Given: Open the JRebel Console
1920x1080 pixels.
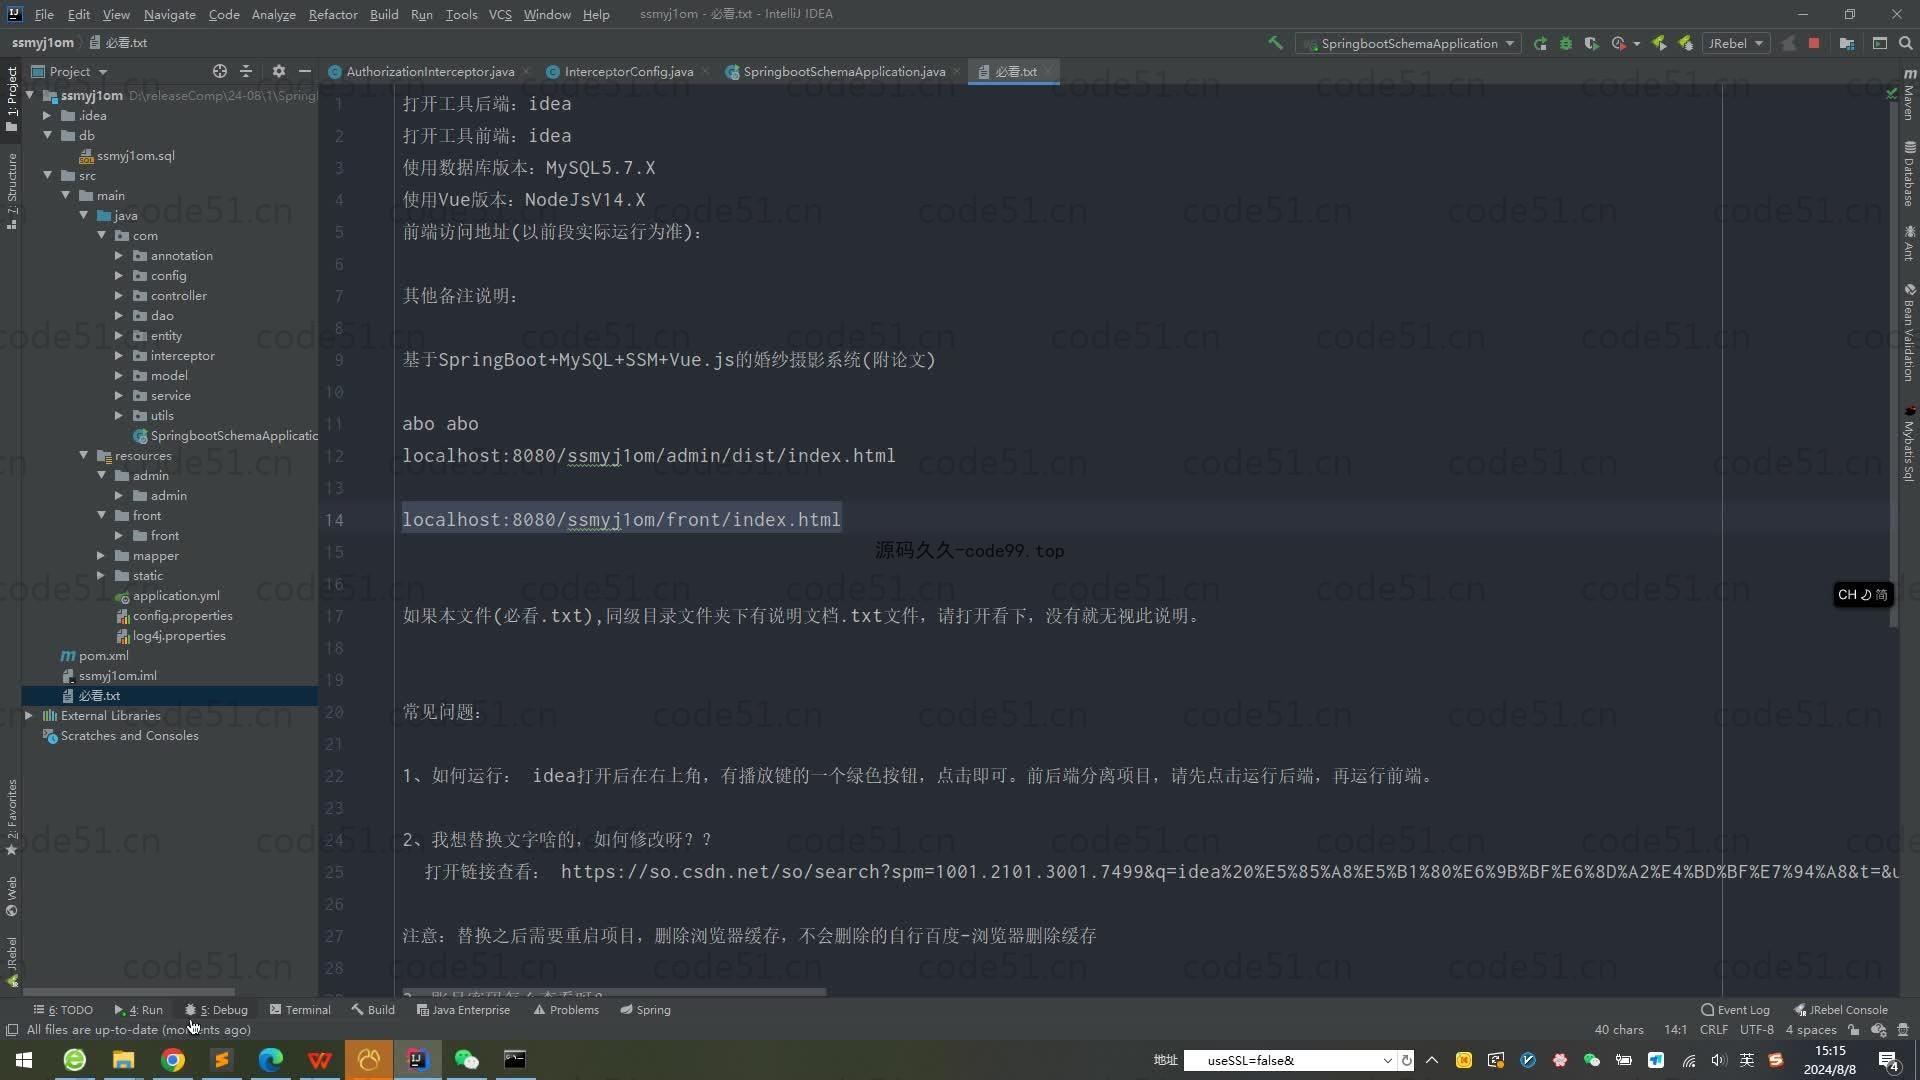Looking at the screenshot, I should pyautogui.click(x=1841, y=1009).
